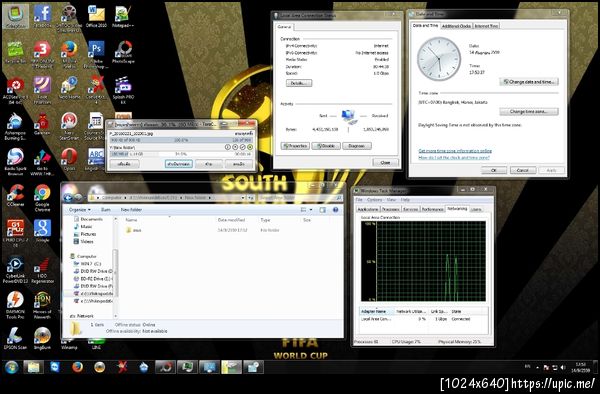Select the Garena desktop icon
This screenshot has height=394, width=600.
[x=42, y=124]
